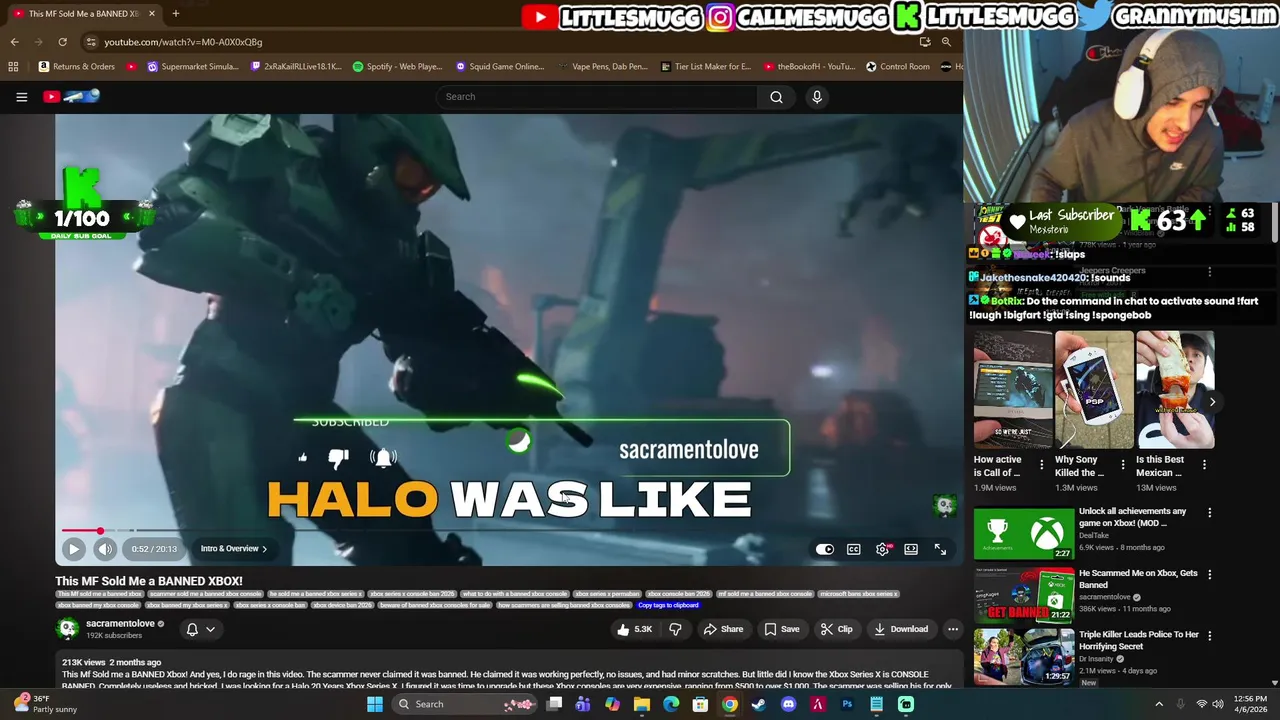
Task: Switch the player to theater mode
Action: point(911,549)
